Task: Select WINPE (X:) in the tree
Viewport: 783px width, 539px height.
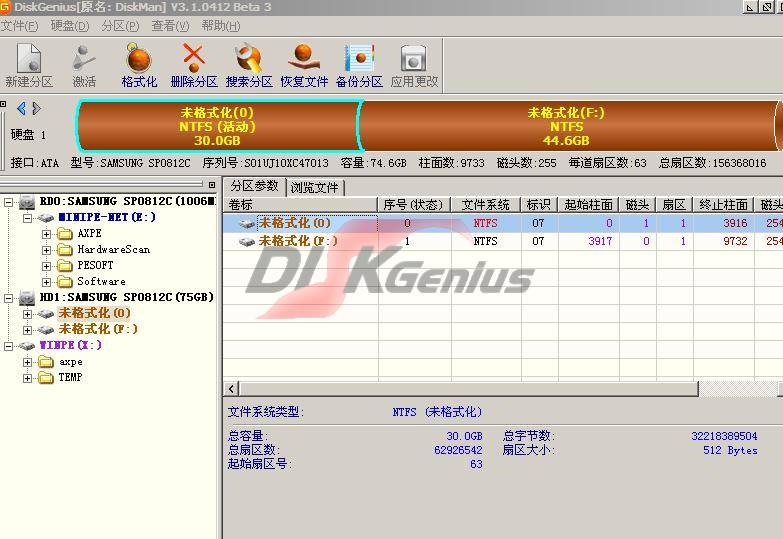Action: pyautogui.click(x=70, y=345)
